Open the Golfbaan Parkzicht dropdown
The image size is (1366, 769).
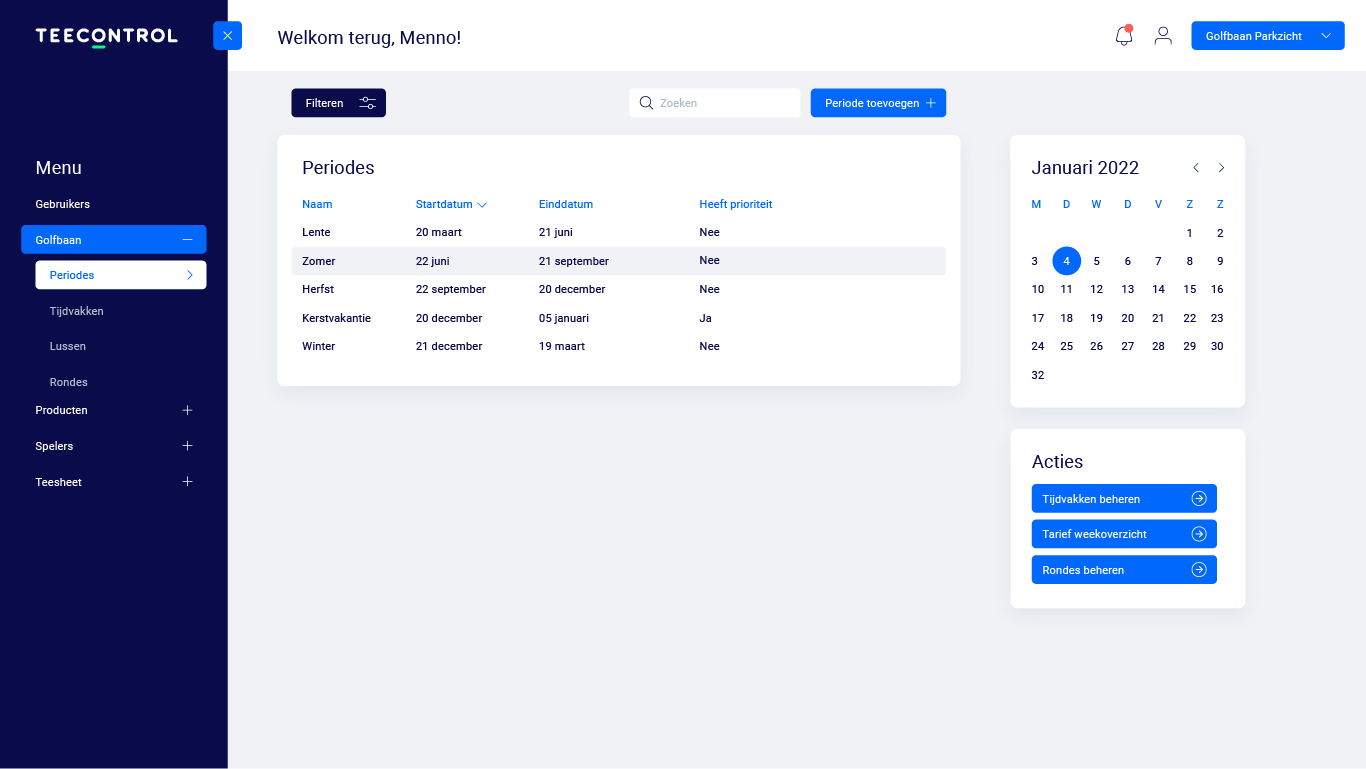click(1267, 36)
